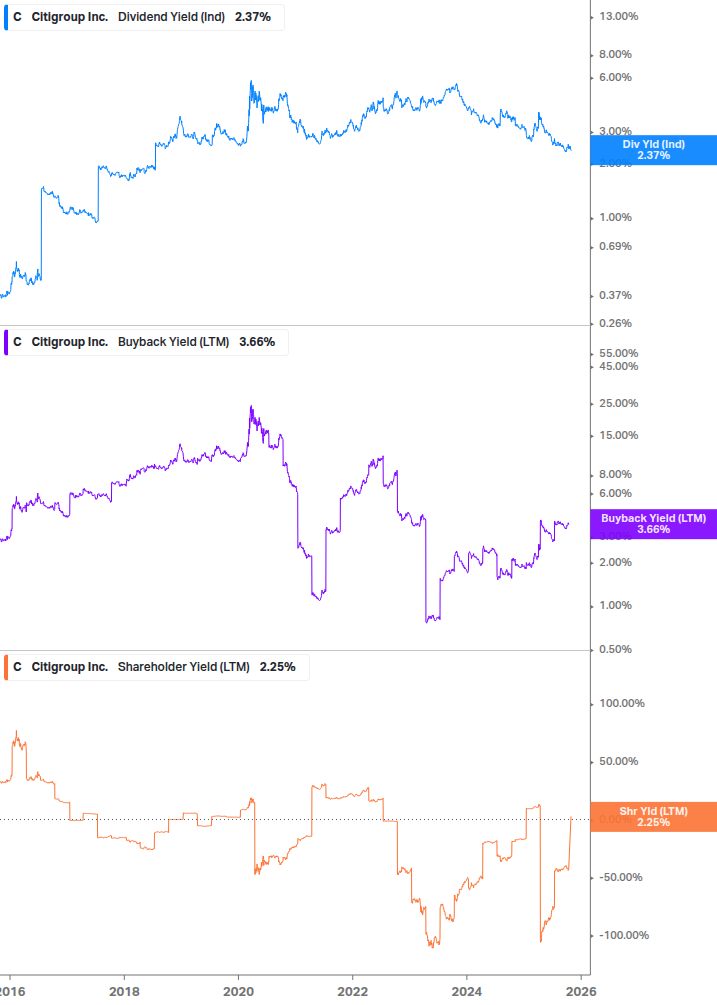Click the 15.00% tick on buyback yield axis
The image size is (717, 1005).
[x=618, y=435]
